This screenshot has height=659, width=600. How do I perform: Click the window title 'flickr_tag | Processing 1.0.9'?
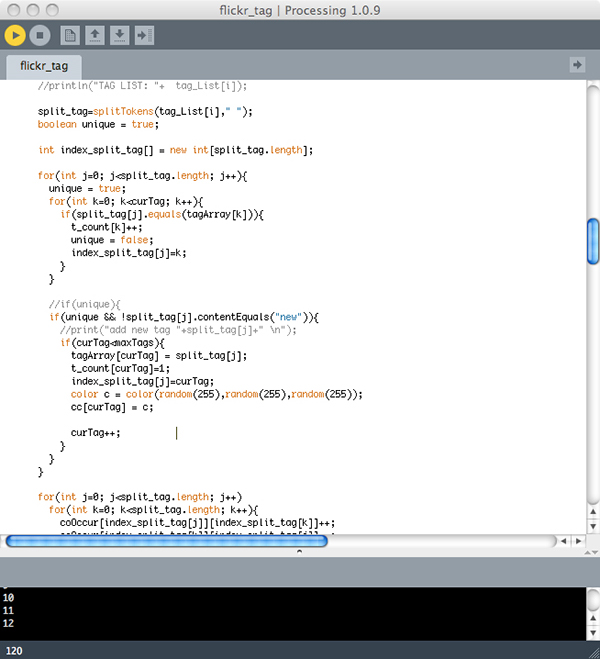coord(300,10)
